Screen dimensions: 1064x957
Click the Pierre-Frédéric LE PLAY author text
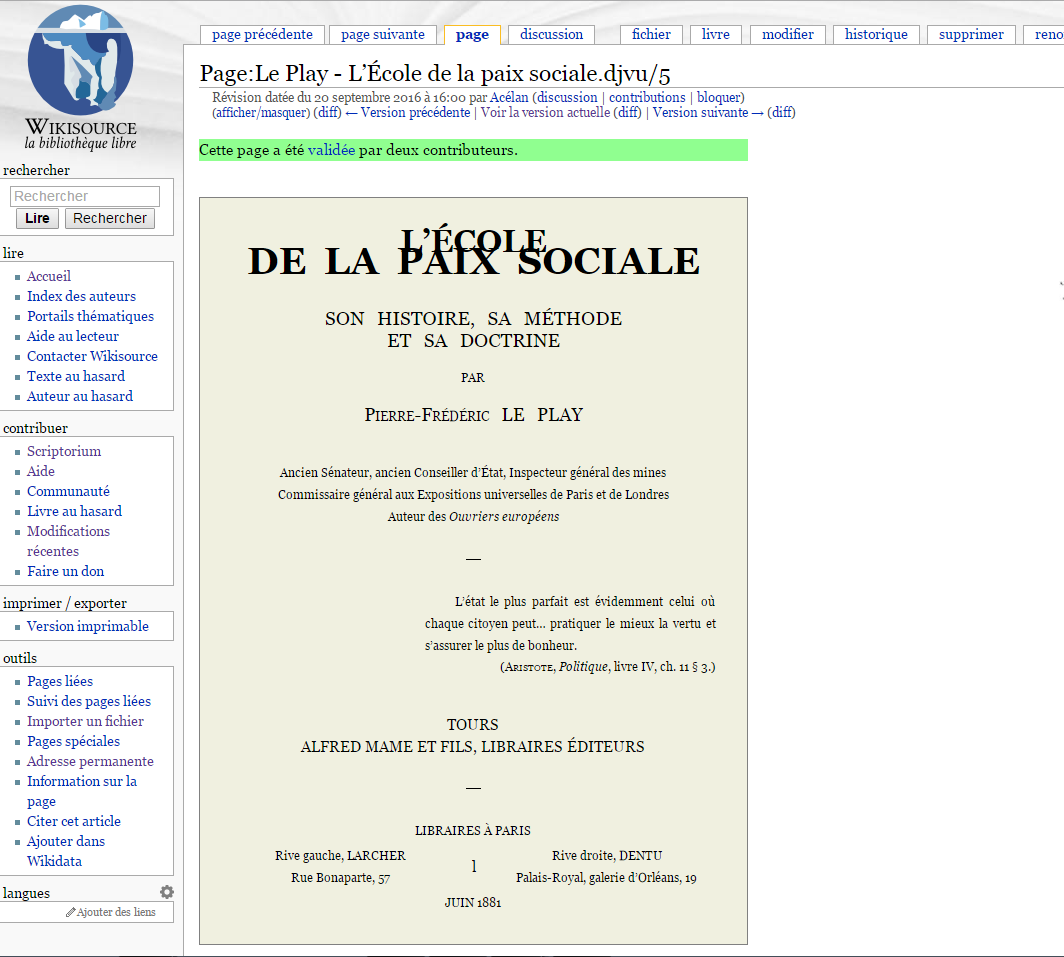(x=474, y=415)
